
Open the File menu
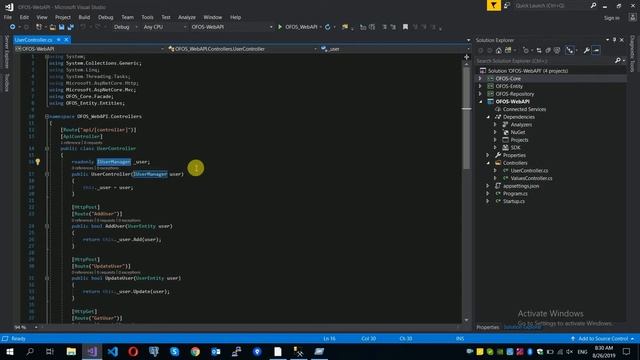point(8,17)
